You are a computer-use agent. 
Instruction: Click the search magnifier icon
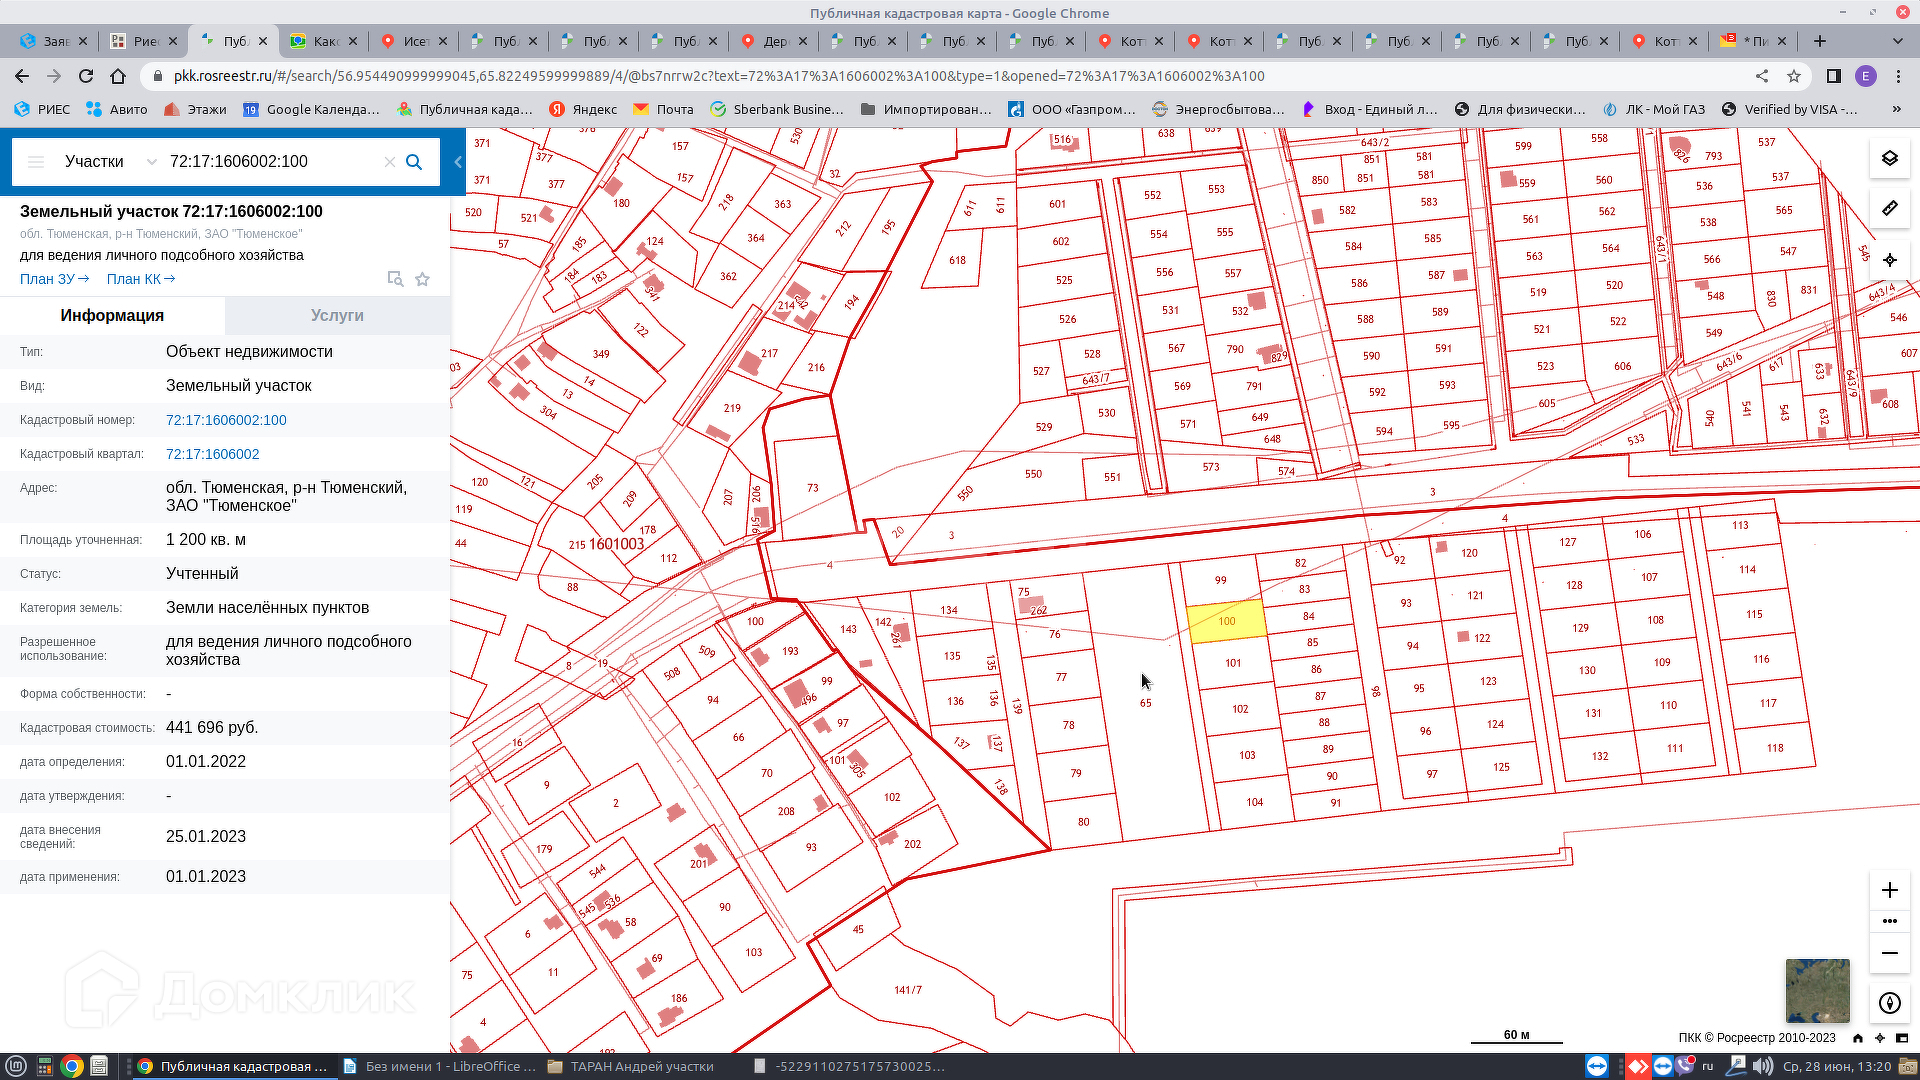click(x=414, y=162)
